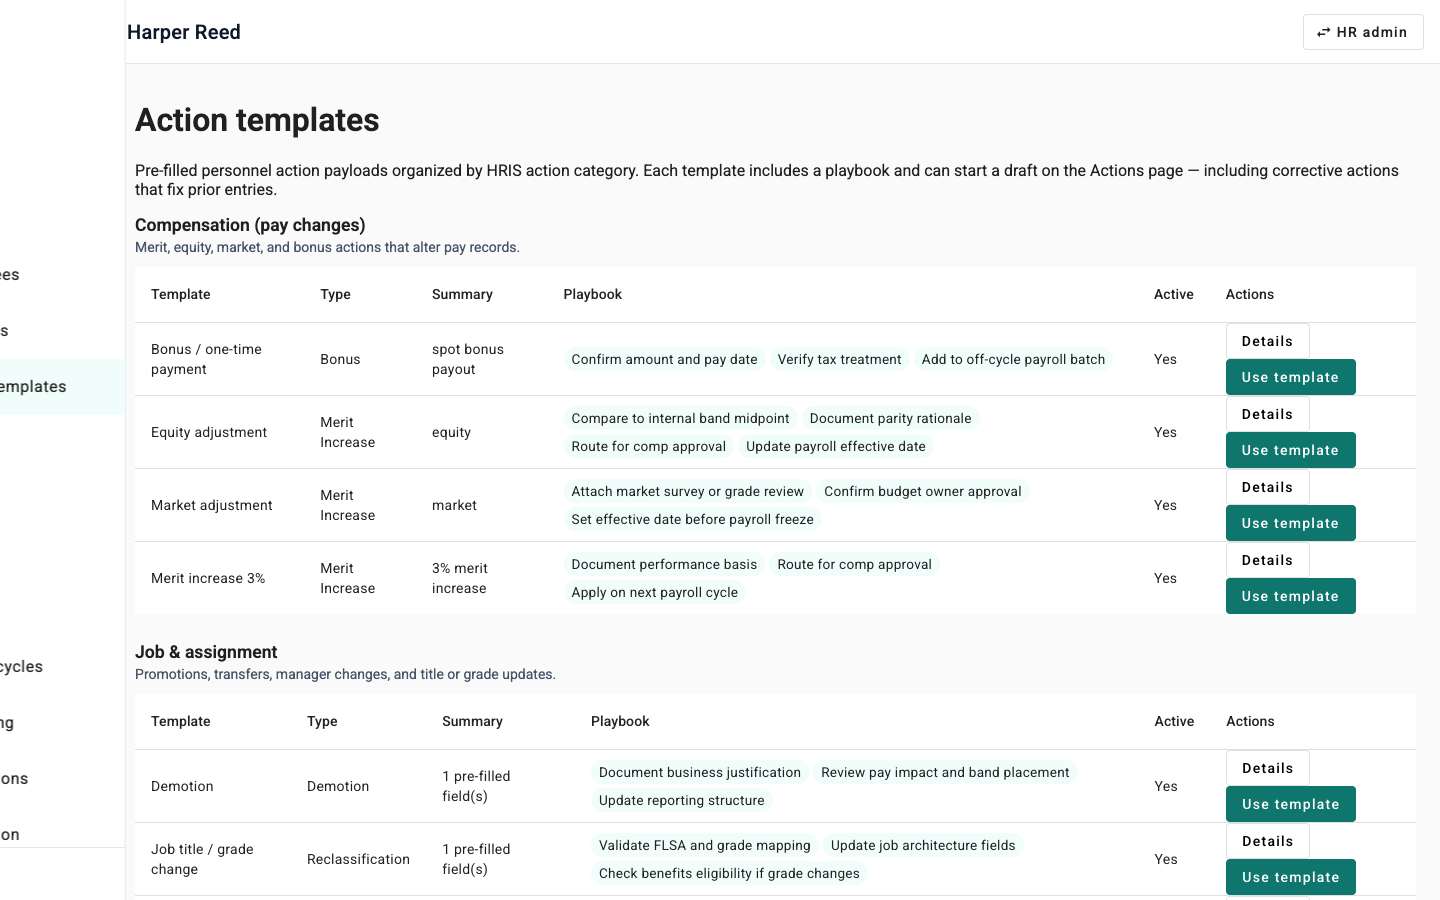Click the 'Reclassification' type cell

tap(358, 859)
